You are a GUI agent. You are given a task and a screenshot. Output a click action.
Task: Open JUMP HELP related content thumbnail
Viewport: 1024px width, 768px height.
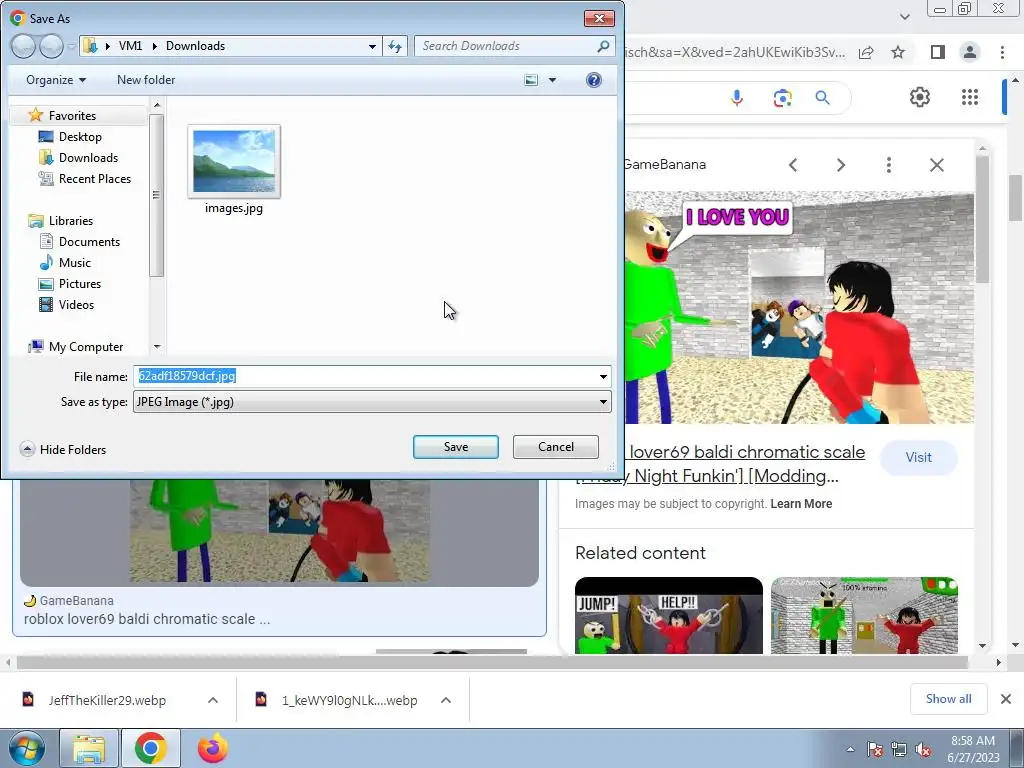pyautogui.click(x=669, y=615)
